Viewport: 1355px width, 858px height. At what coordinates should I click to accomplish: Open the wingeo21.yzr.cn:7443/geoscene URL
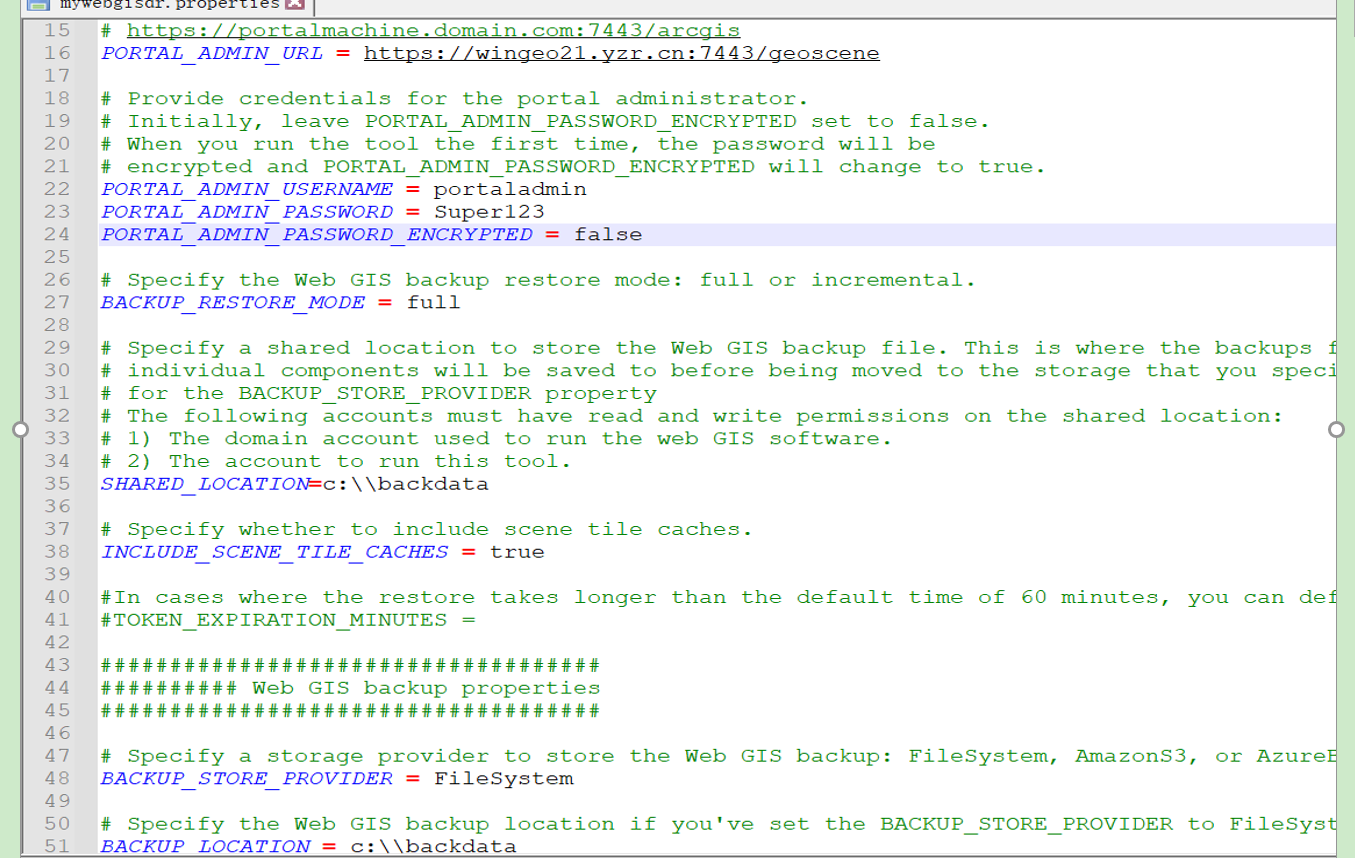(622, 53)
